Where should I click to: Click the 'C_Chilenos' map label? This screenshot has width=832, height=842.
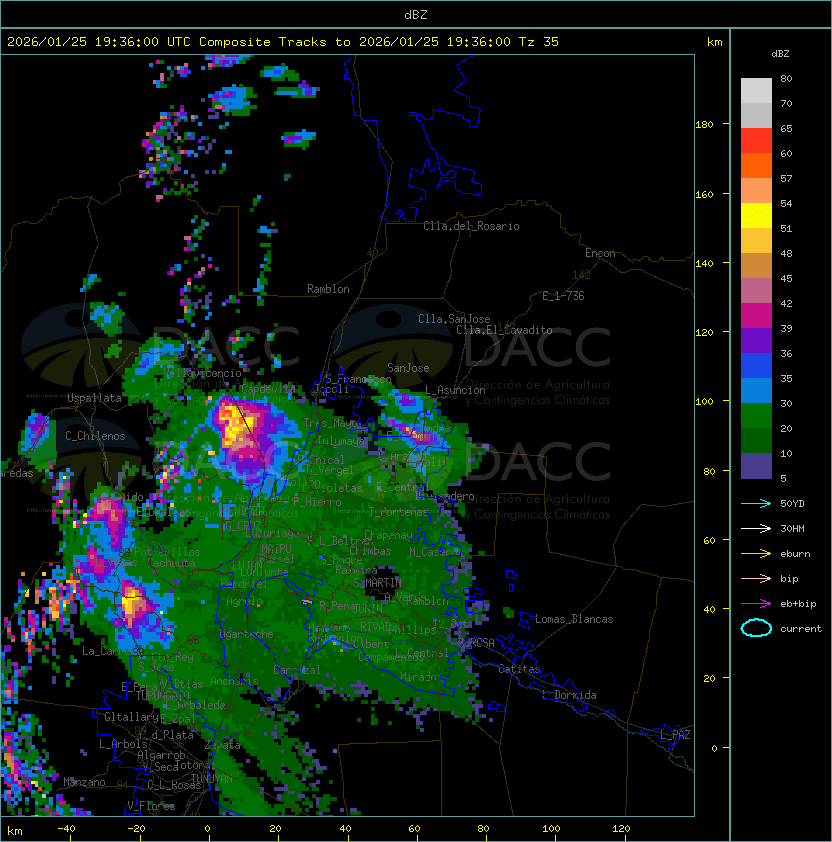coord(95,436)
